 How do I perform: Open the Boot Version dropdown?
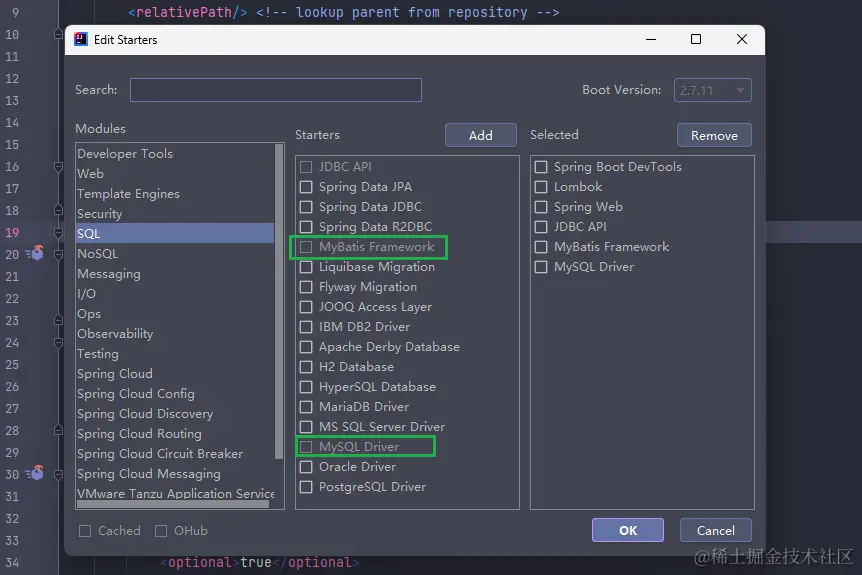tap(712, 90)
